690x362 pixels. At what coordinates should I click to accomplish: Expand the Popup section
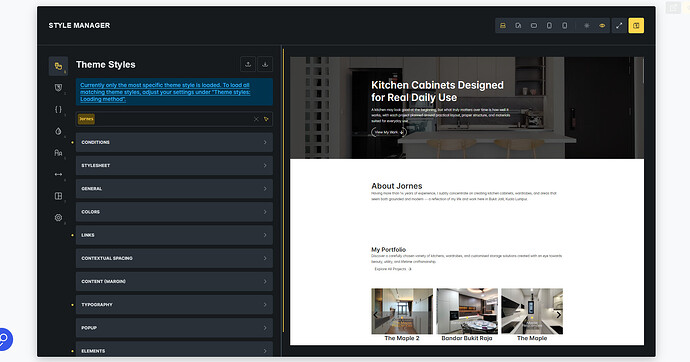coord(174,328)
